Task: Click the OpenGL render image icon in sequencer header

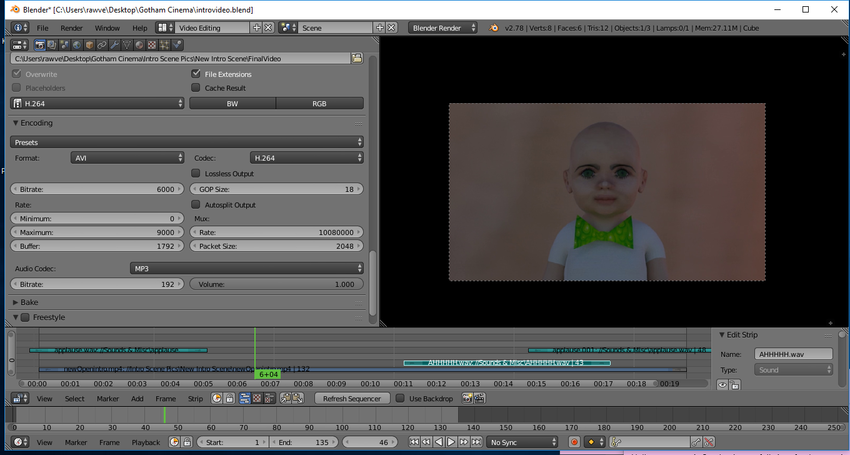Action: (467, 398)
